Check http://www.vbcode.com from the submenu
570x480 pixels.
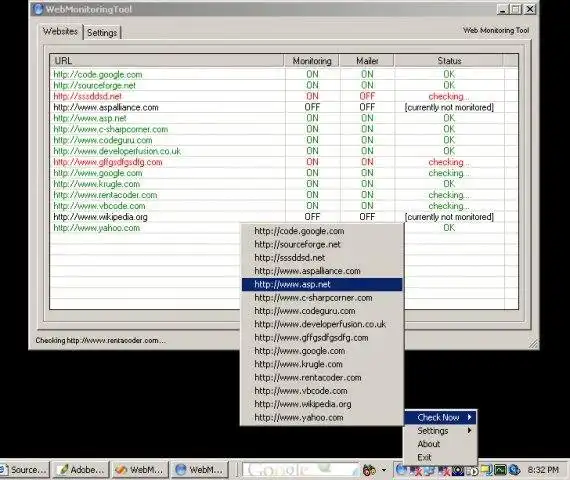pyautogui.click(x=322, y=391)
